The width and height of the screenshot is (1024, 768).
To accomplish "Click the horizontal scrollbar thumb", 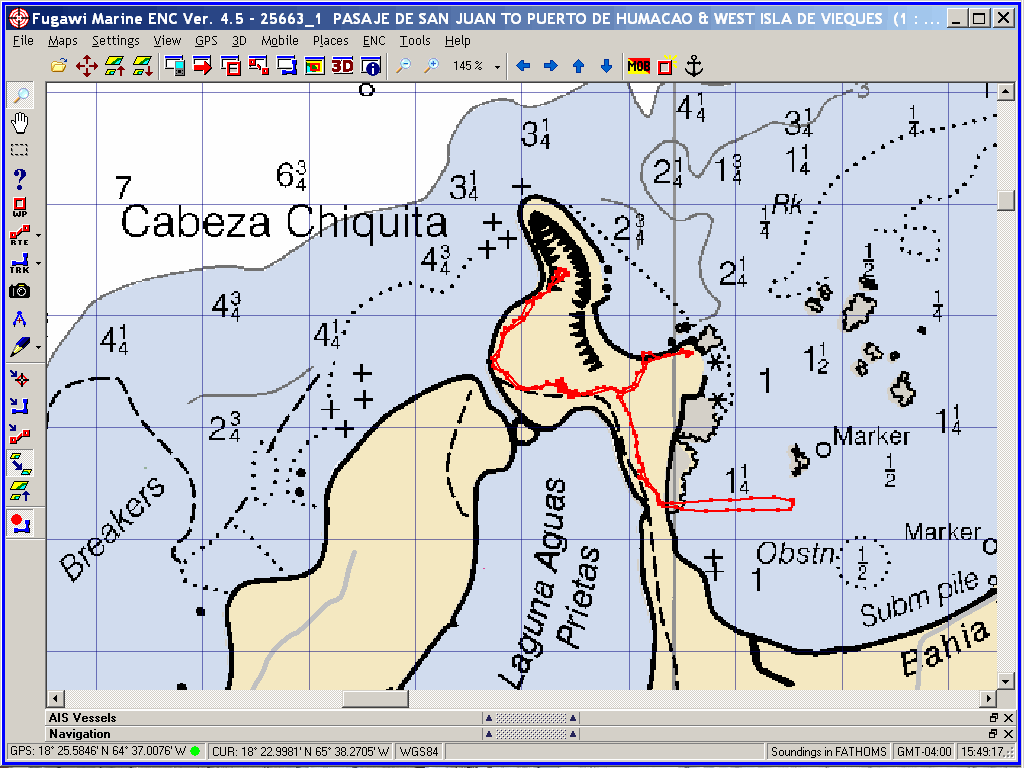I will [376, 698].
